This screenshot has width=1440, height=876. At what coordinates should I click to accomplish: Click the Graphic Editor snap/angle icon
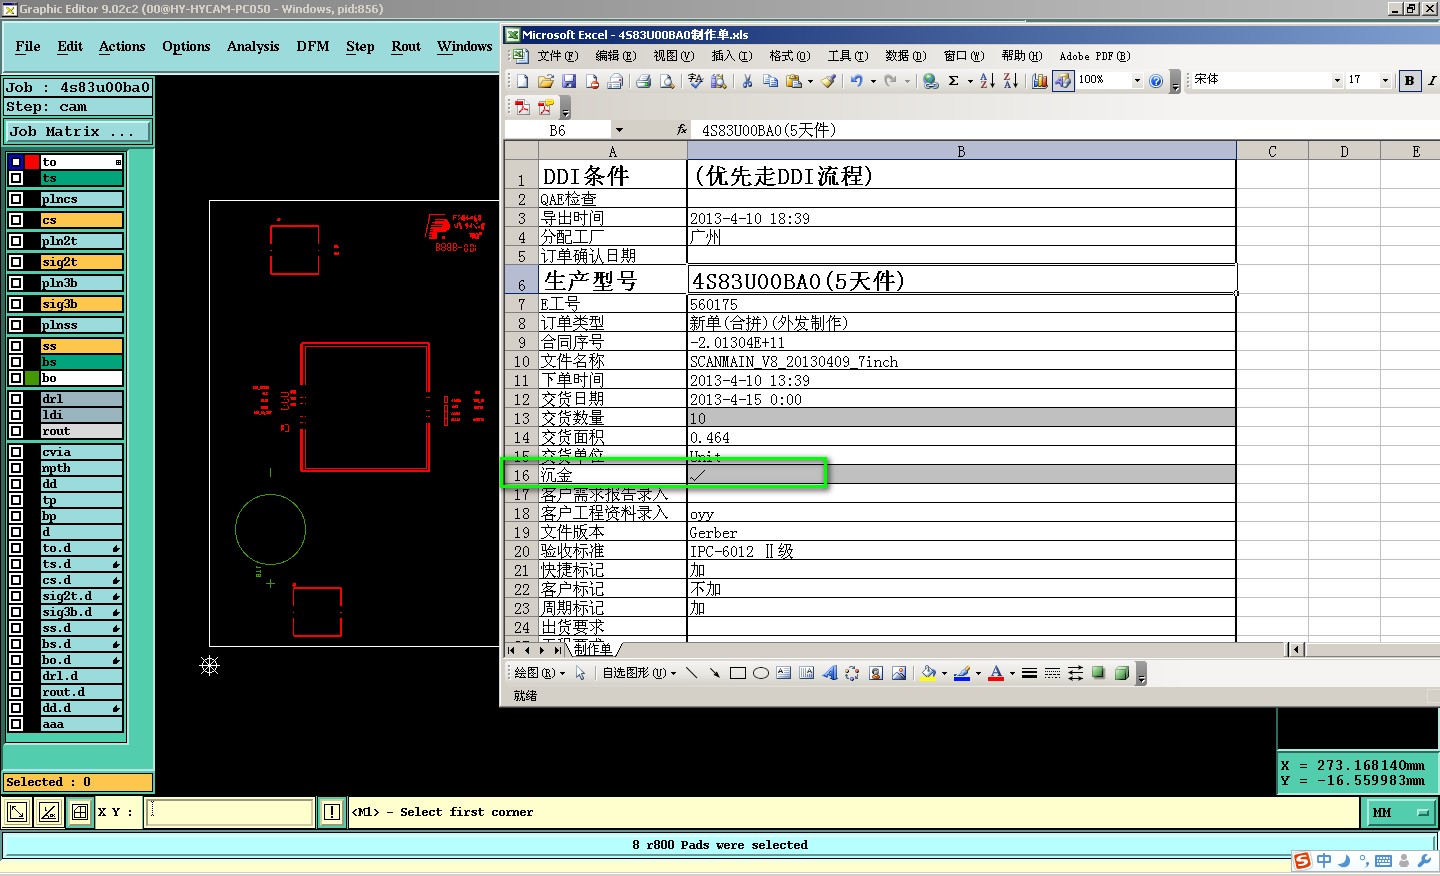click(49, 812)
